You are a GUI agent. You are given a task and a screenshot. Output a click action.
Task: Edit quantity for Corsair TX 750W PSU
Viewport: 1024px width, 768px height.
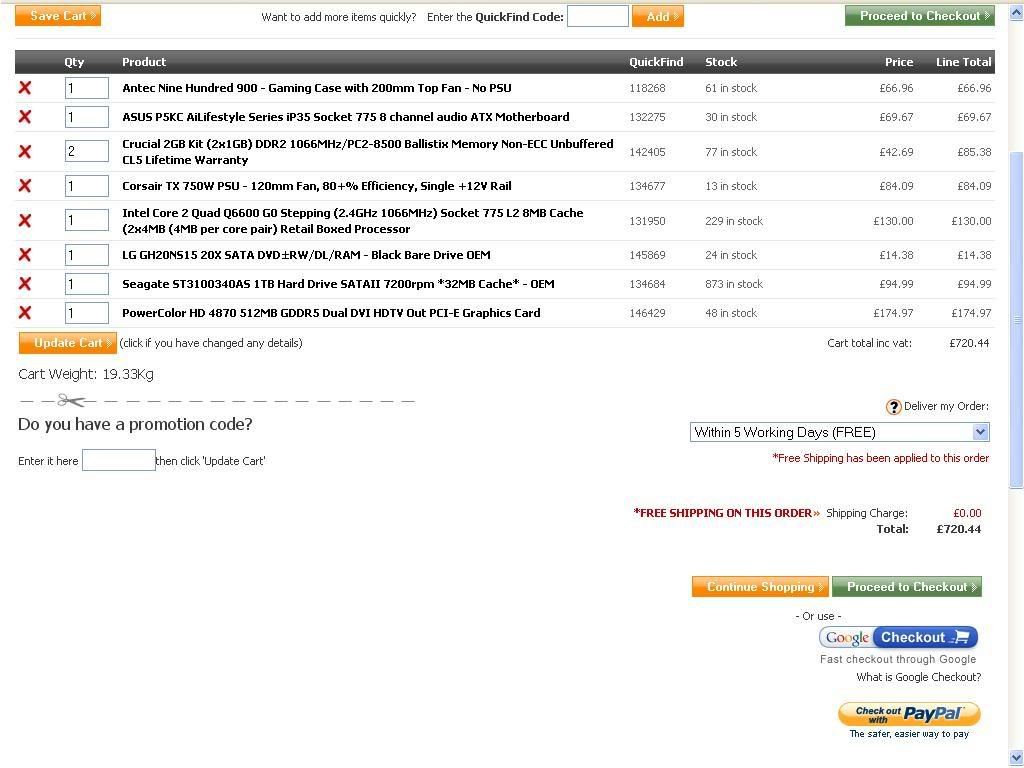(x=87, y=186)
